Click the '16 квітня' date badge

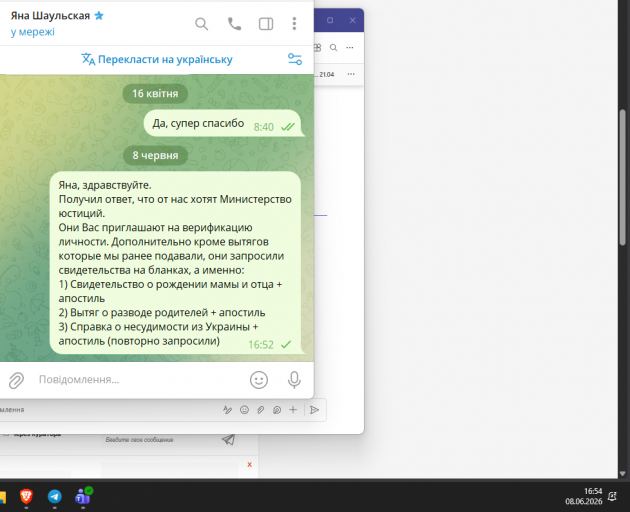point(155,94)
